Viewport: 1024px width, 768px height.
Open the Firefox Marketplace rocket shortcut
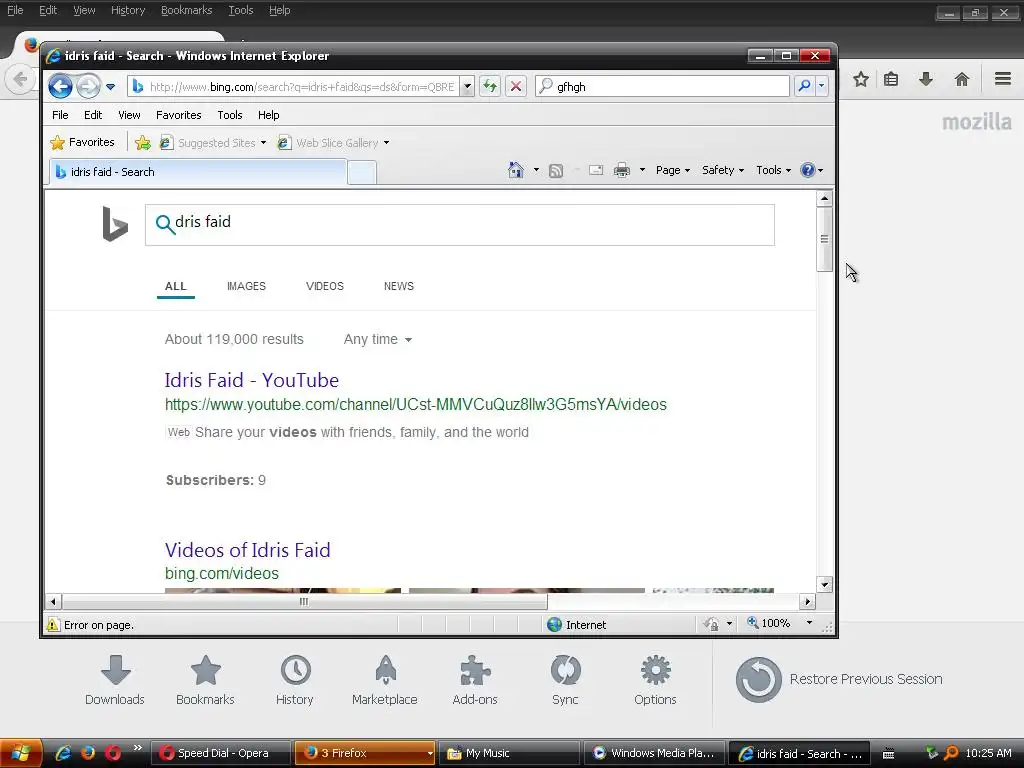pos(385,680)
